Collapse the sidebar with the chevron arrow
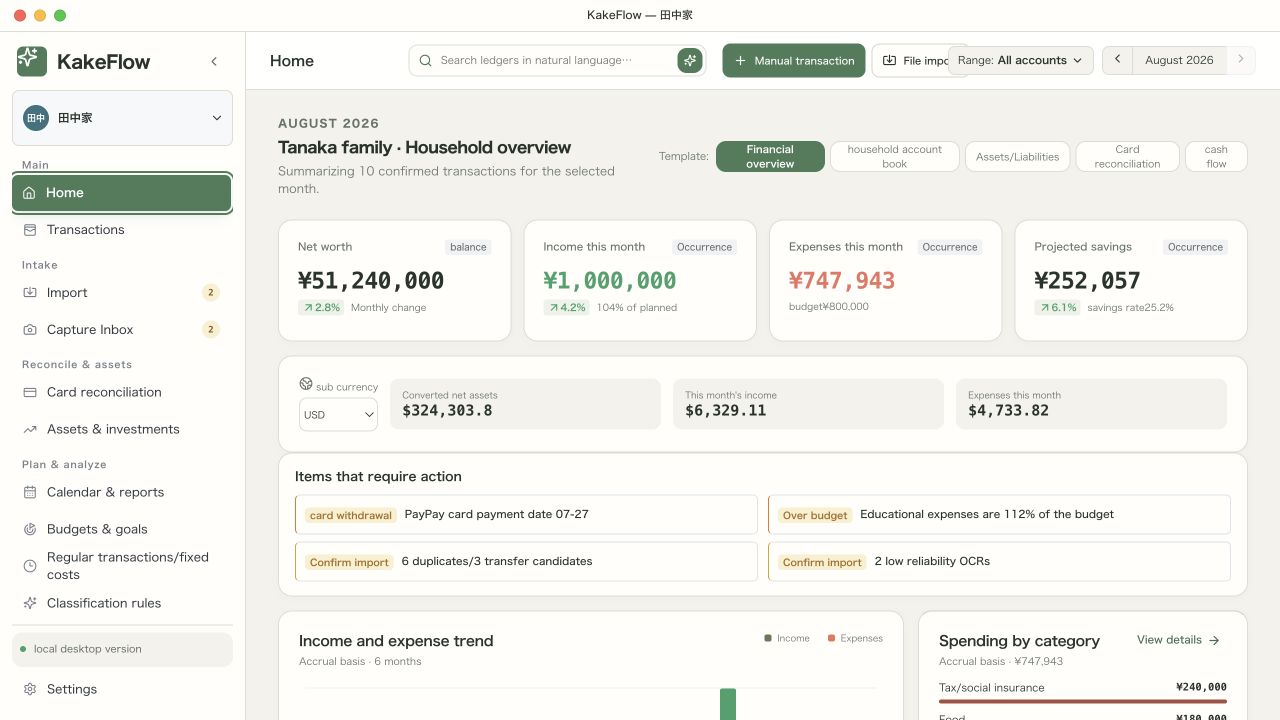Image resolution: width=1280 pixels, height=720 pixels. (214, 61)
